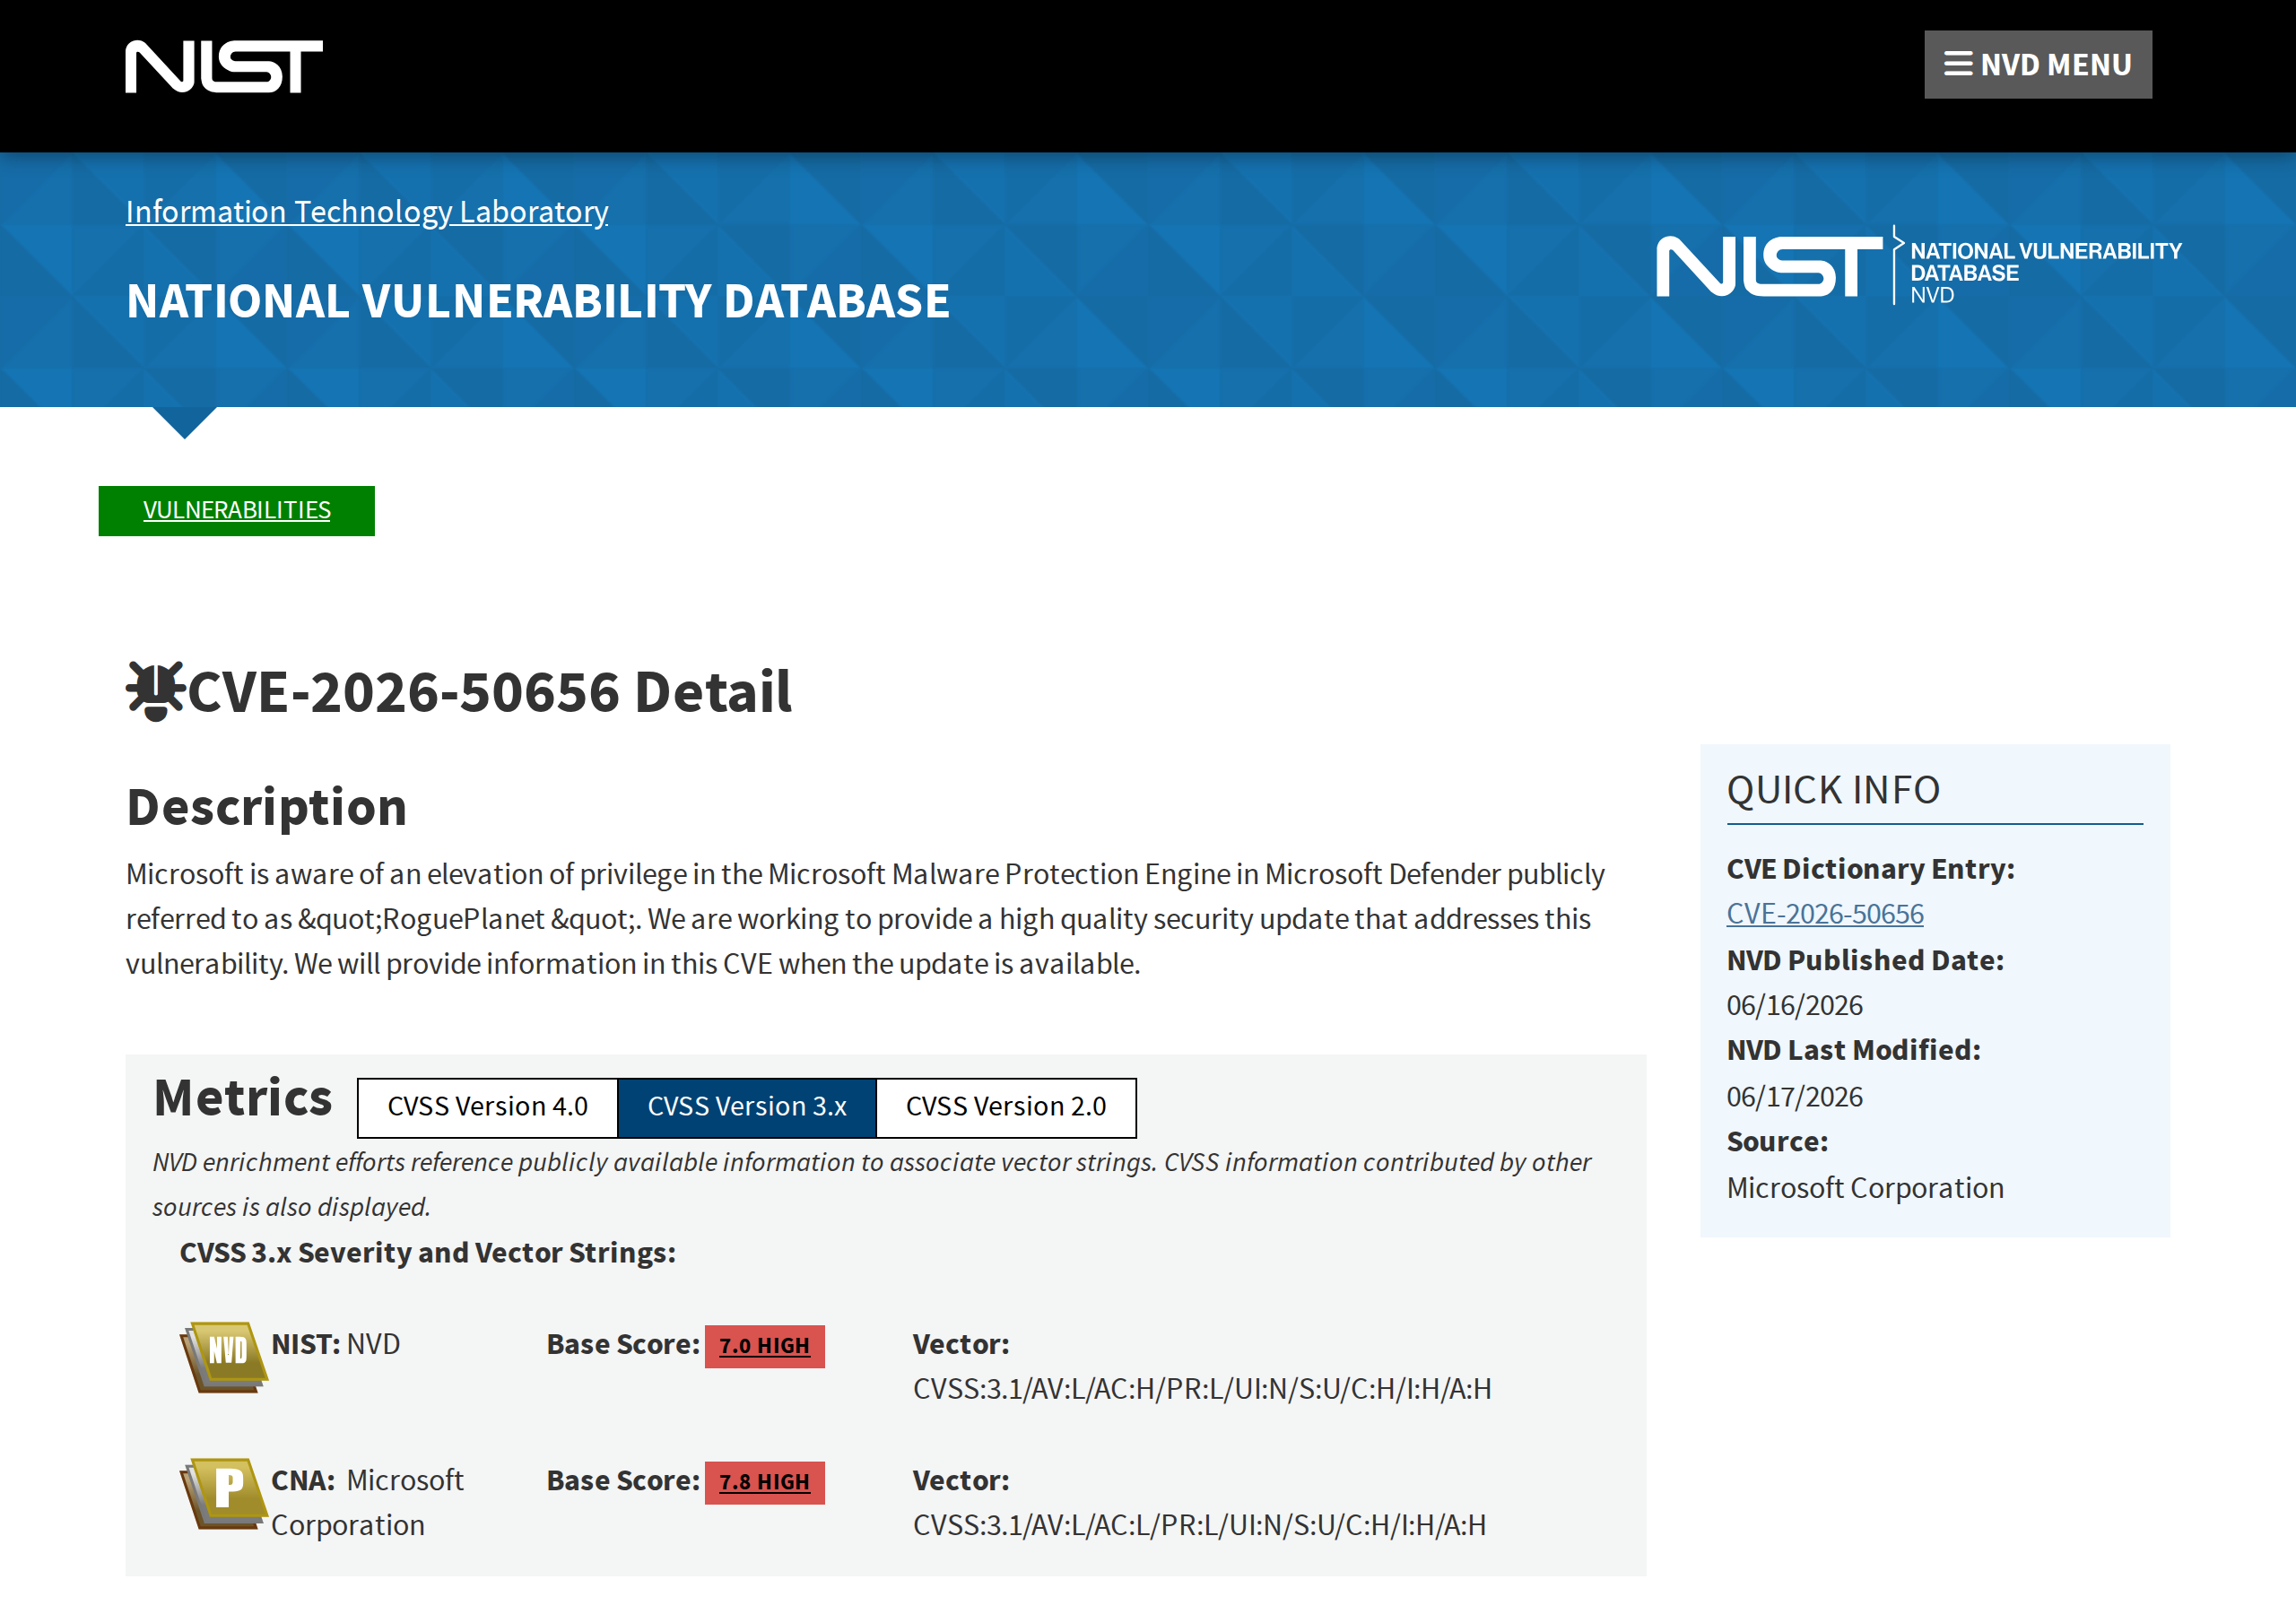Image resolution: width=2296 pixels, height=1614 pixels.
Task: Open the 7.8 HIGH base score link
Action: (x=765, y=1482)
